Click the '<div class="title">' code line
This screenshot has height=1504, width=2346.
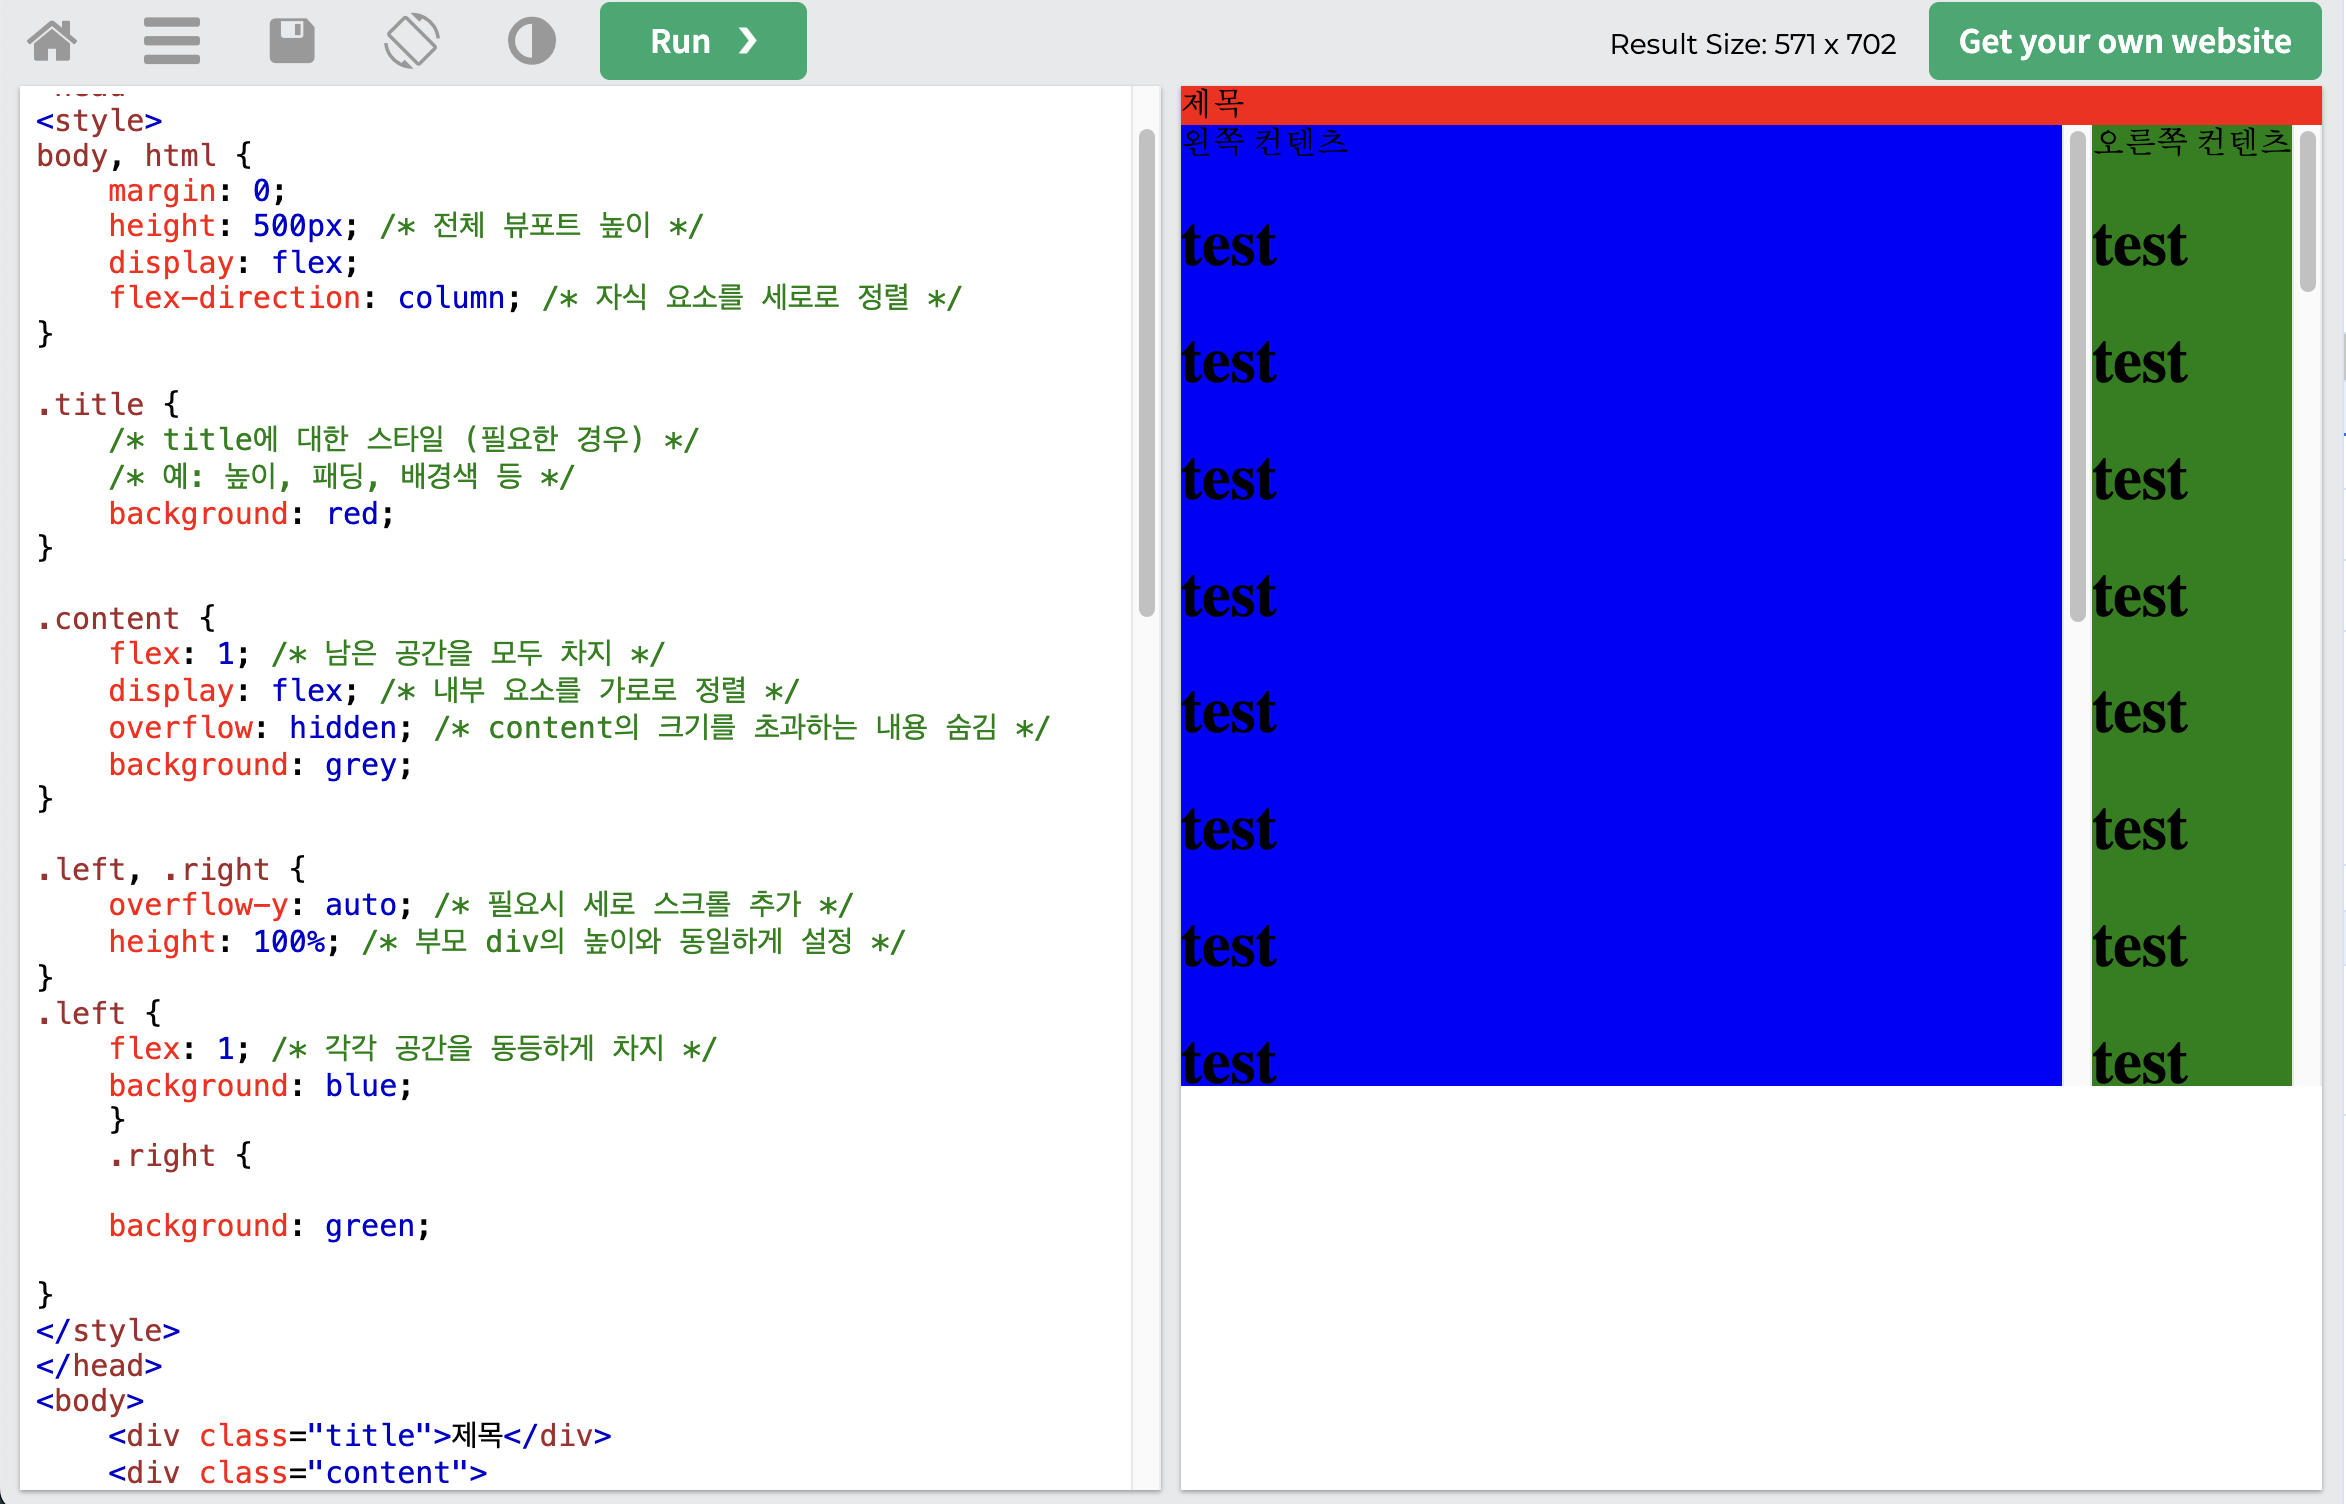pyautogui.click(x=360, y=1436)
